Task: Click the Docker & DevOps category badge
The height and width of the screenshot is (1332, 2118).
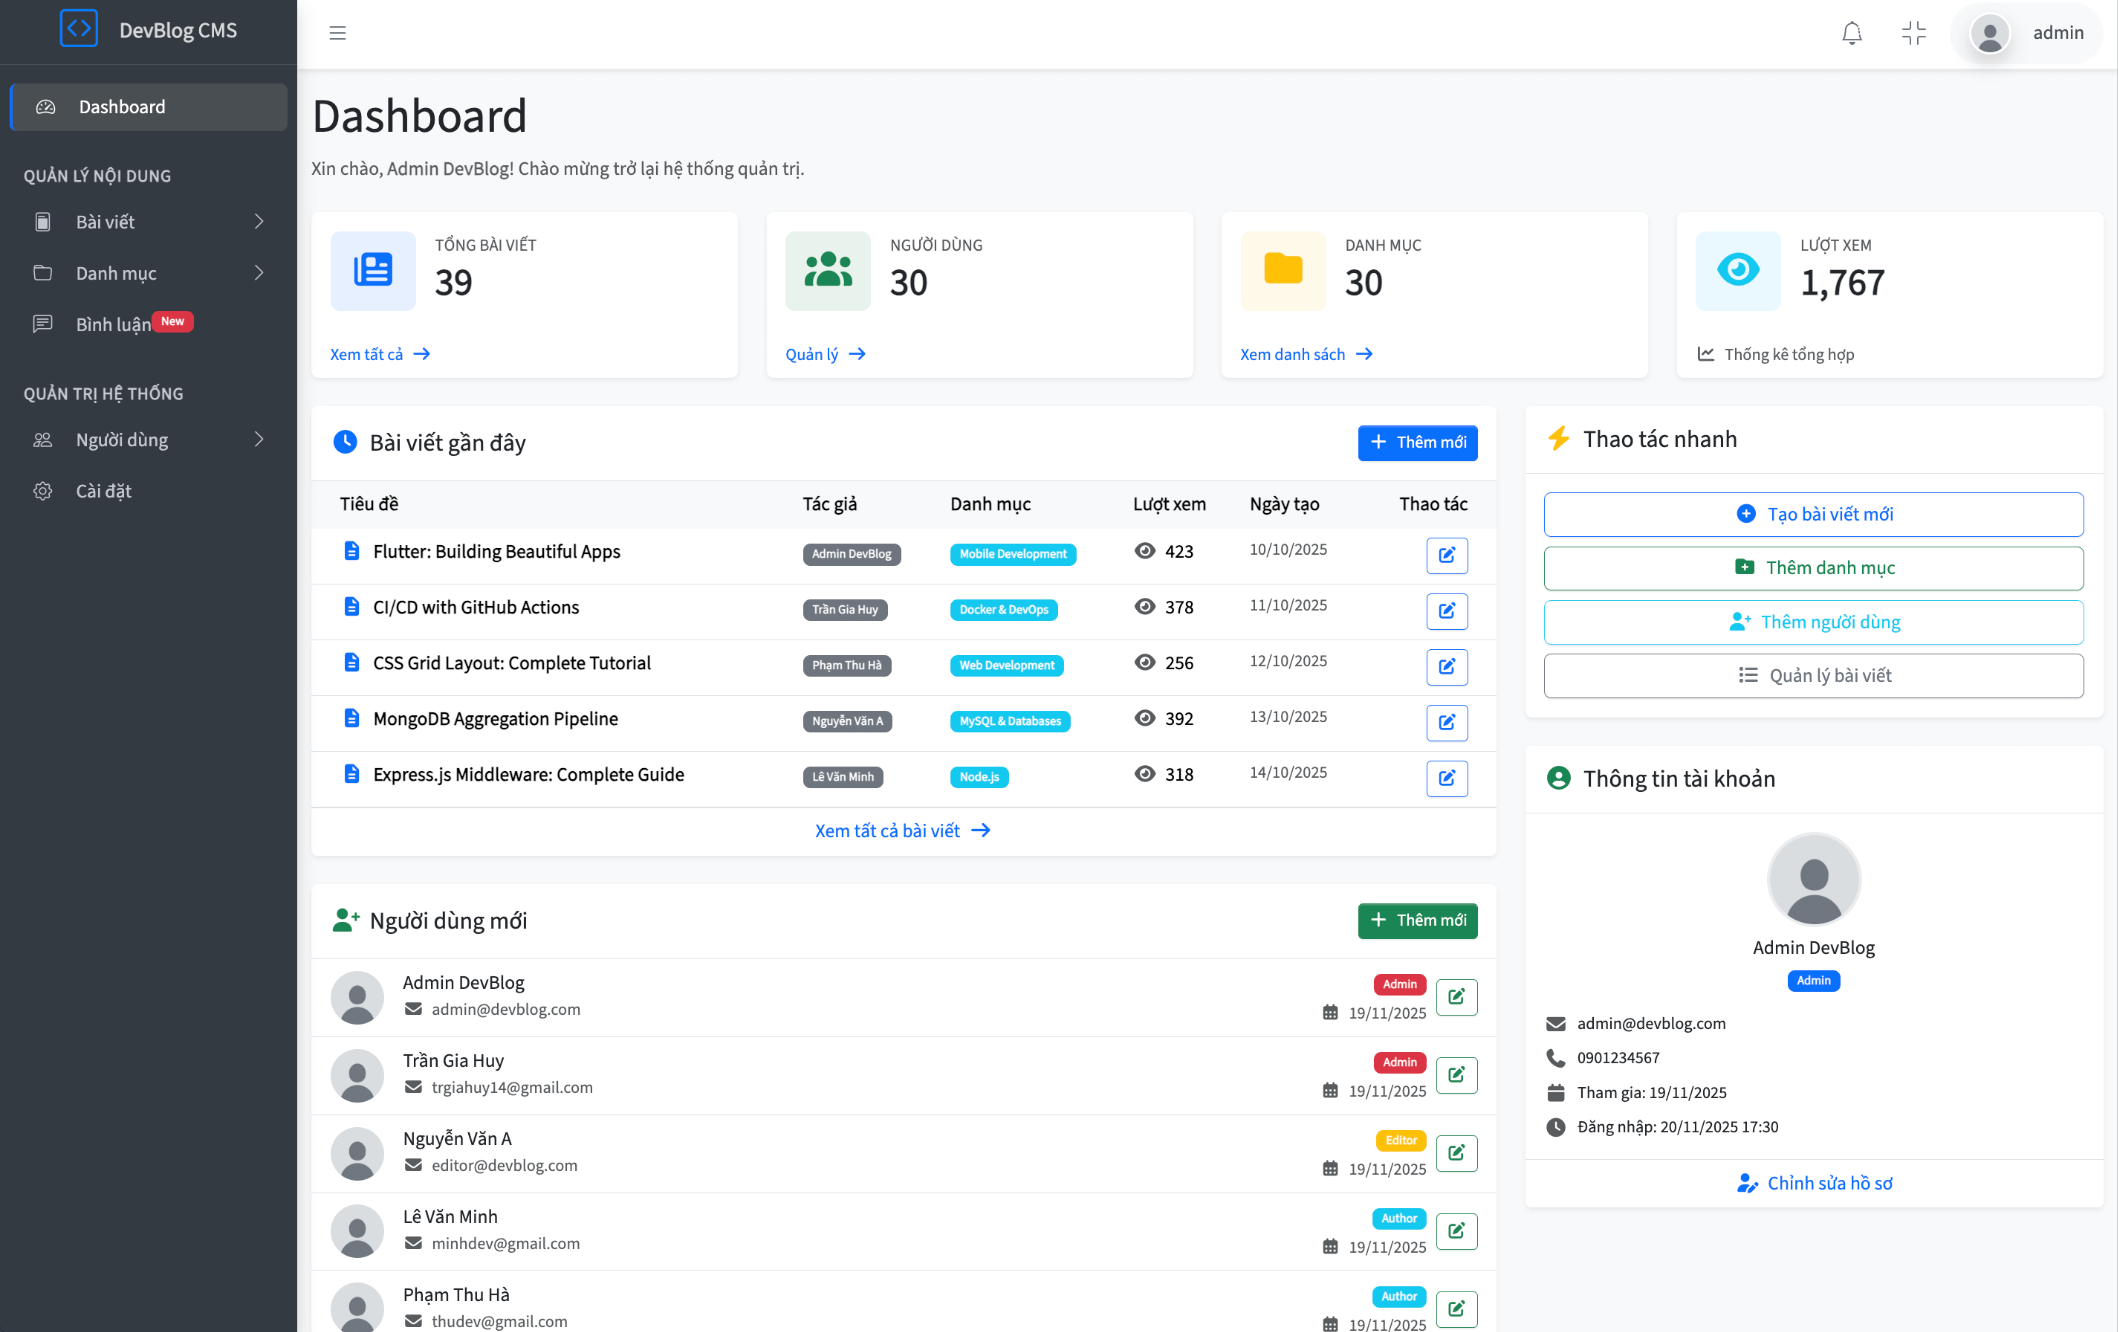Action: pyautogui.click(x=1004, y=610)
